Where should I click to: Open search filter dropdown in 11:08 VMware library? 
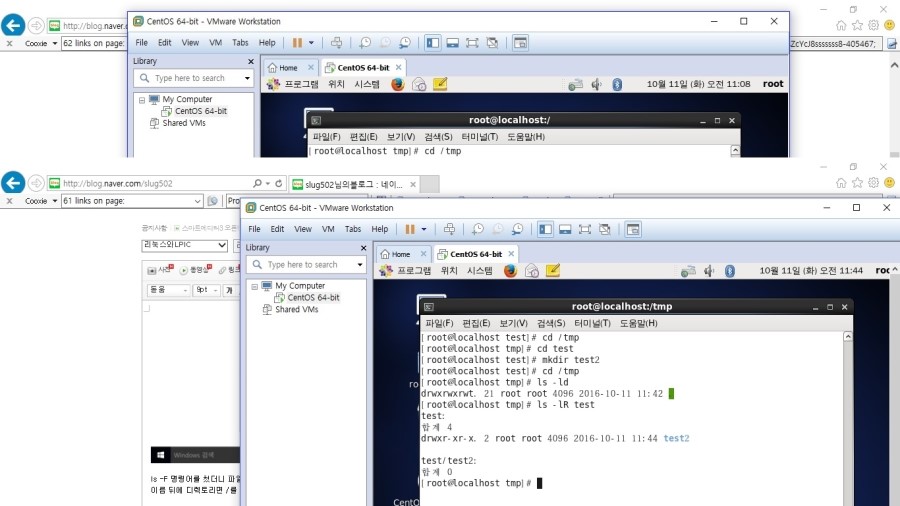click(x=247, y=78)
